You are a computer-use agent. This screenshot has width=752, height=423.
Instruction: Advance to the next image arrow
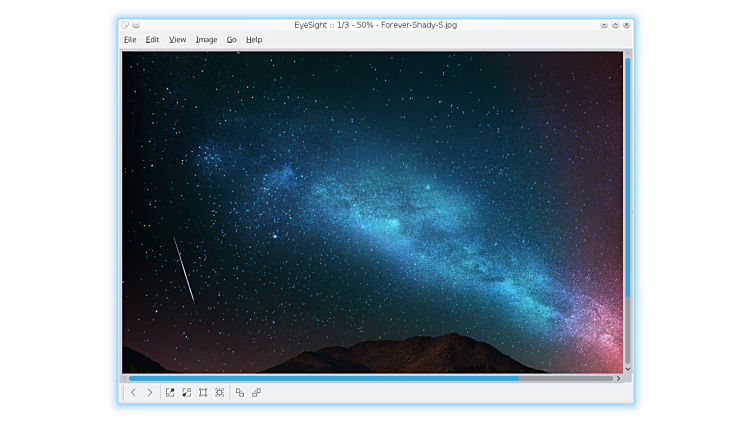pos(150,393)
